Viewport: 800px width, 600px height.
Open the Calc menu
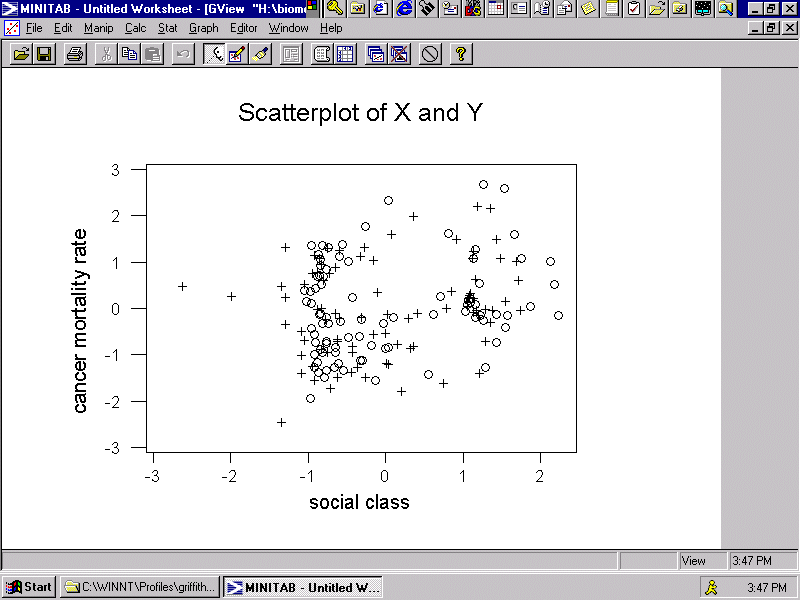coord(136,28)
